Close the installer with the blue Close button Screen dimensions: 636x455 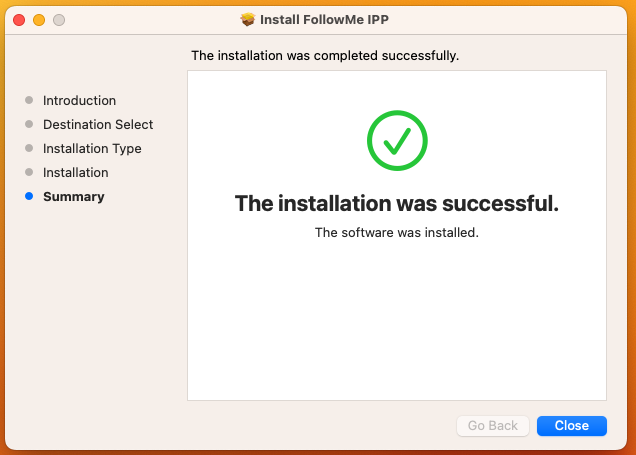point(572,426)
